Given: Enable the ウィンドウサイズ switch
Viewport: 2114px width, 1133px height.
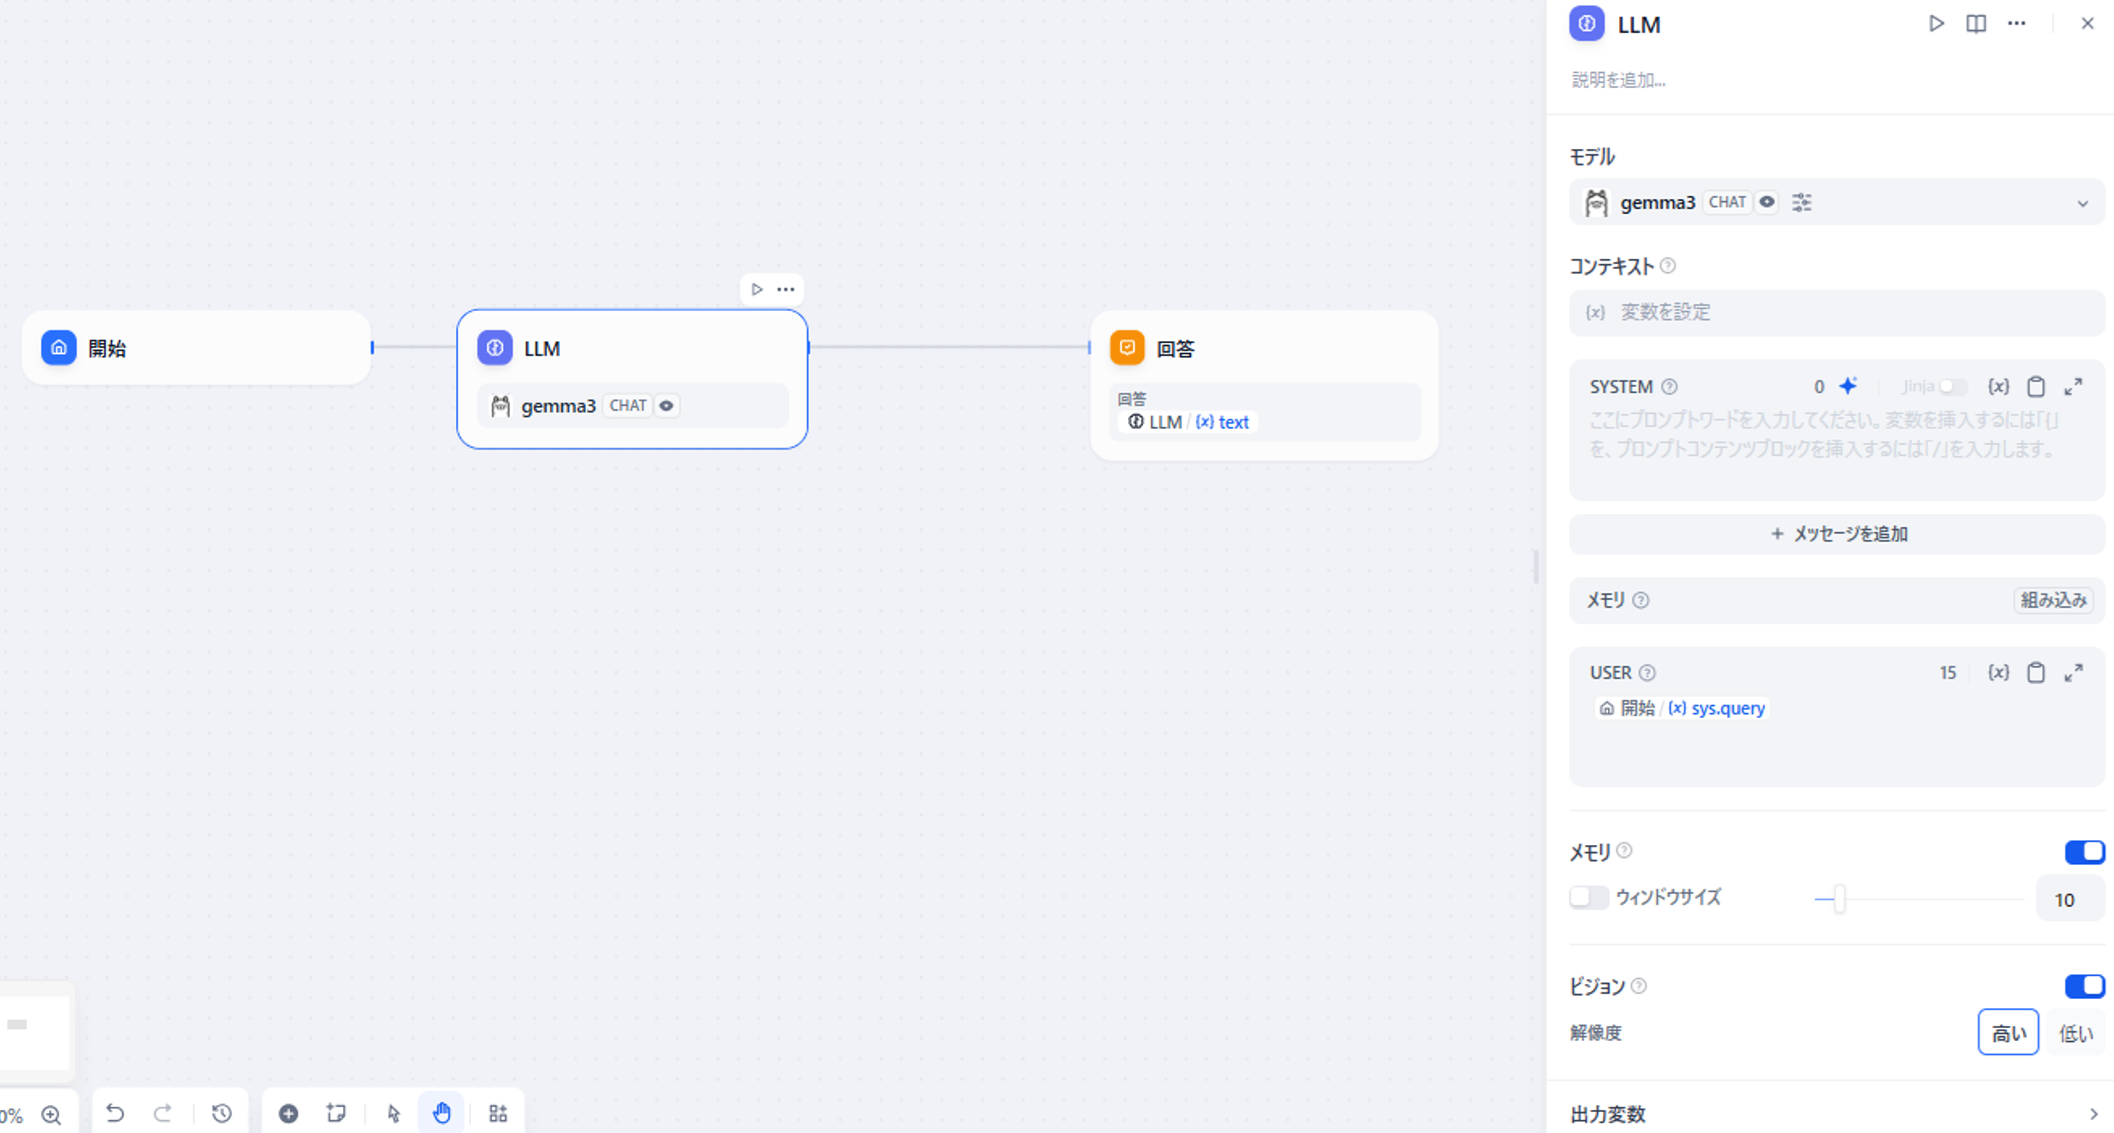Looking at the screenshot, I should [1588, 897].
